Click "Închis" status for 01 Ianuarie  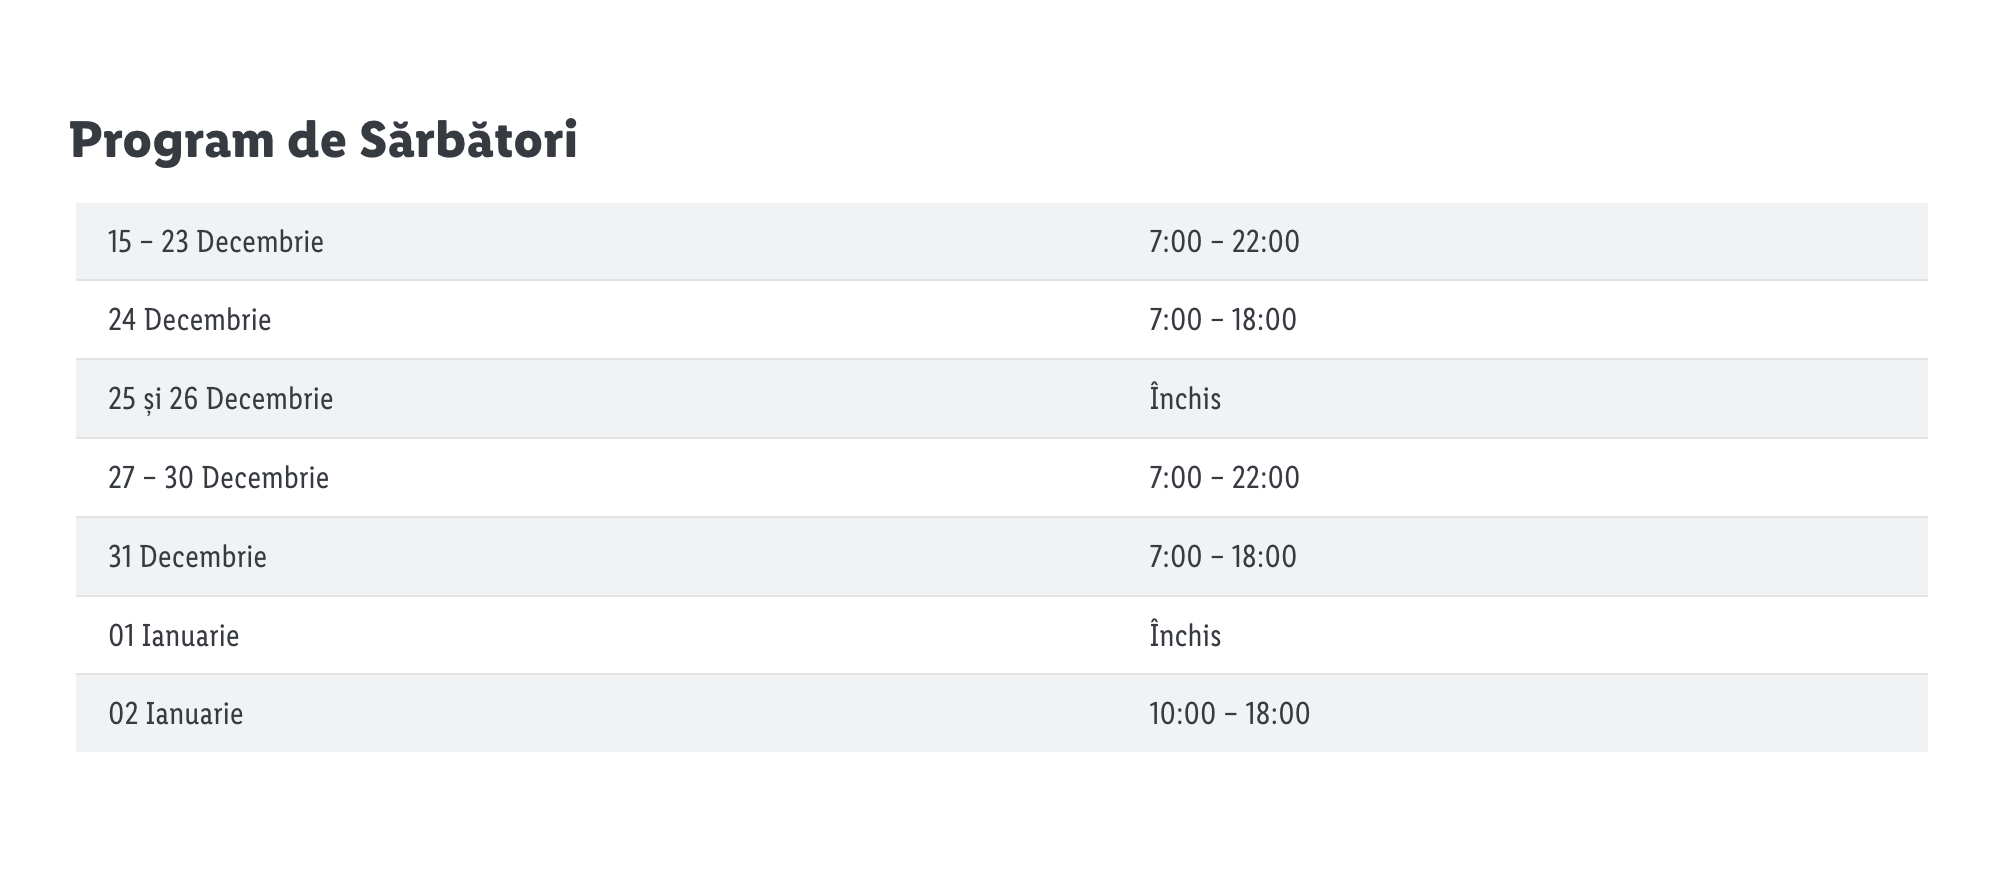coord(1185,636)
